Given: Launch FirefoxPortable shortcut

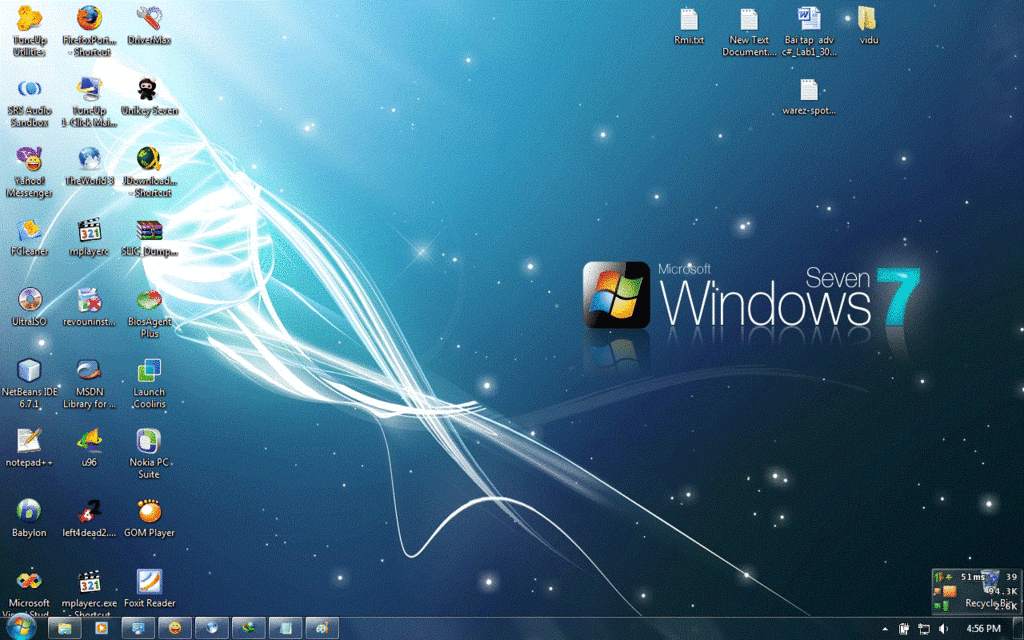Looking at the screenshot, I should (x=89, y=29).
